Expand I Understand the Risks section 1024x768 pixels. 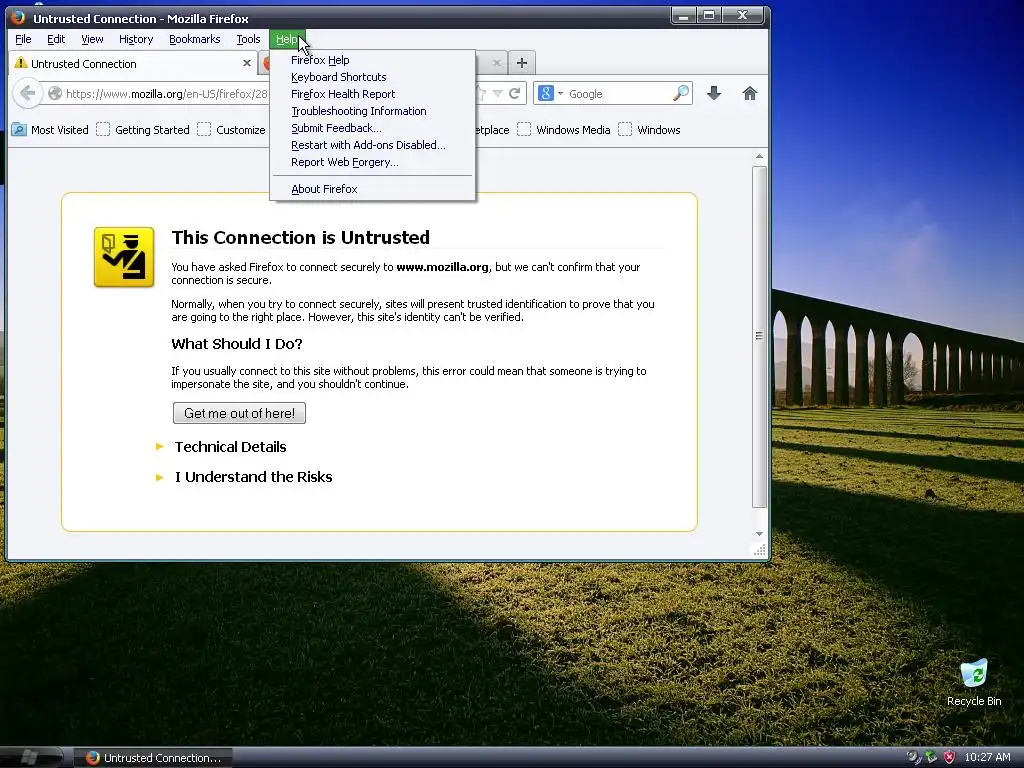[253, 477]
